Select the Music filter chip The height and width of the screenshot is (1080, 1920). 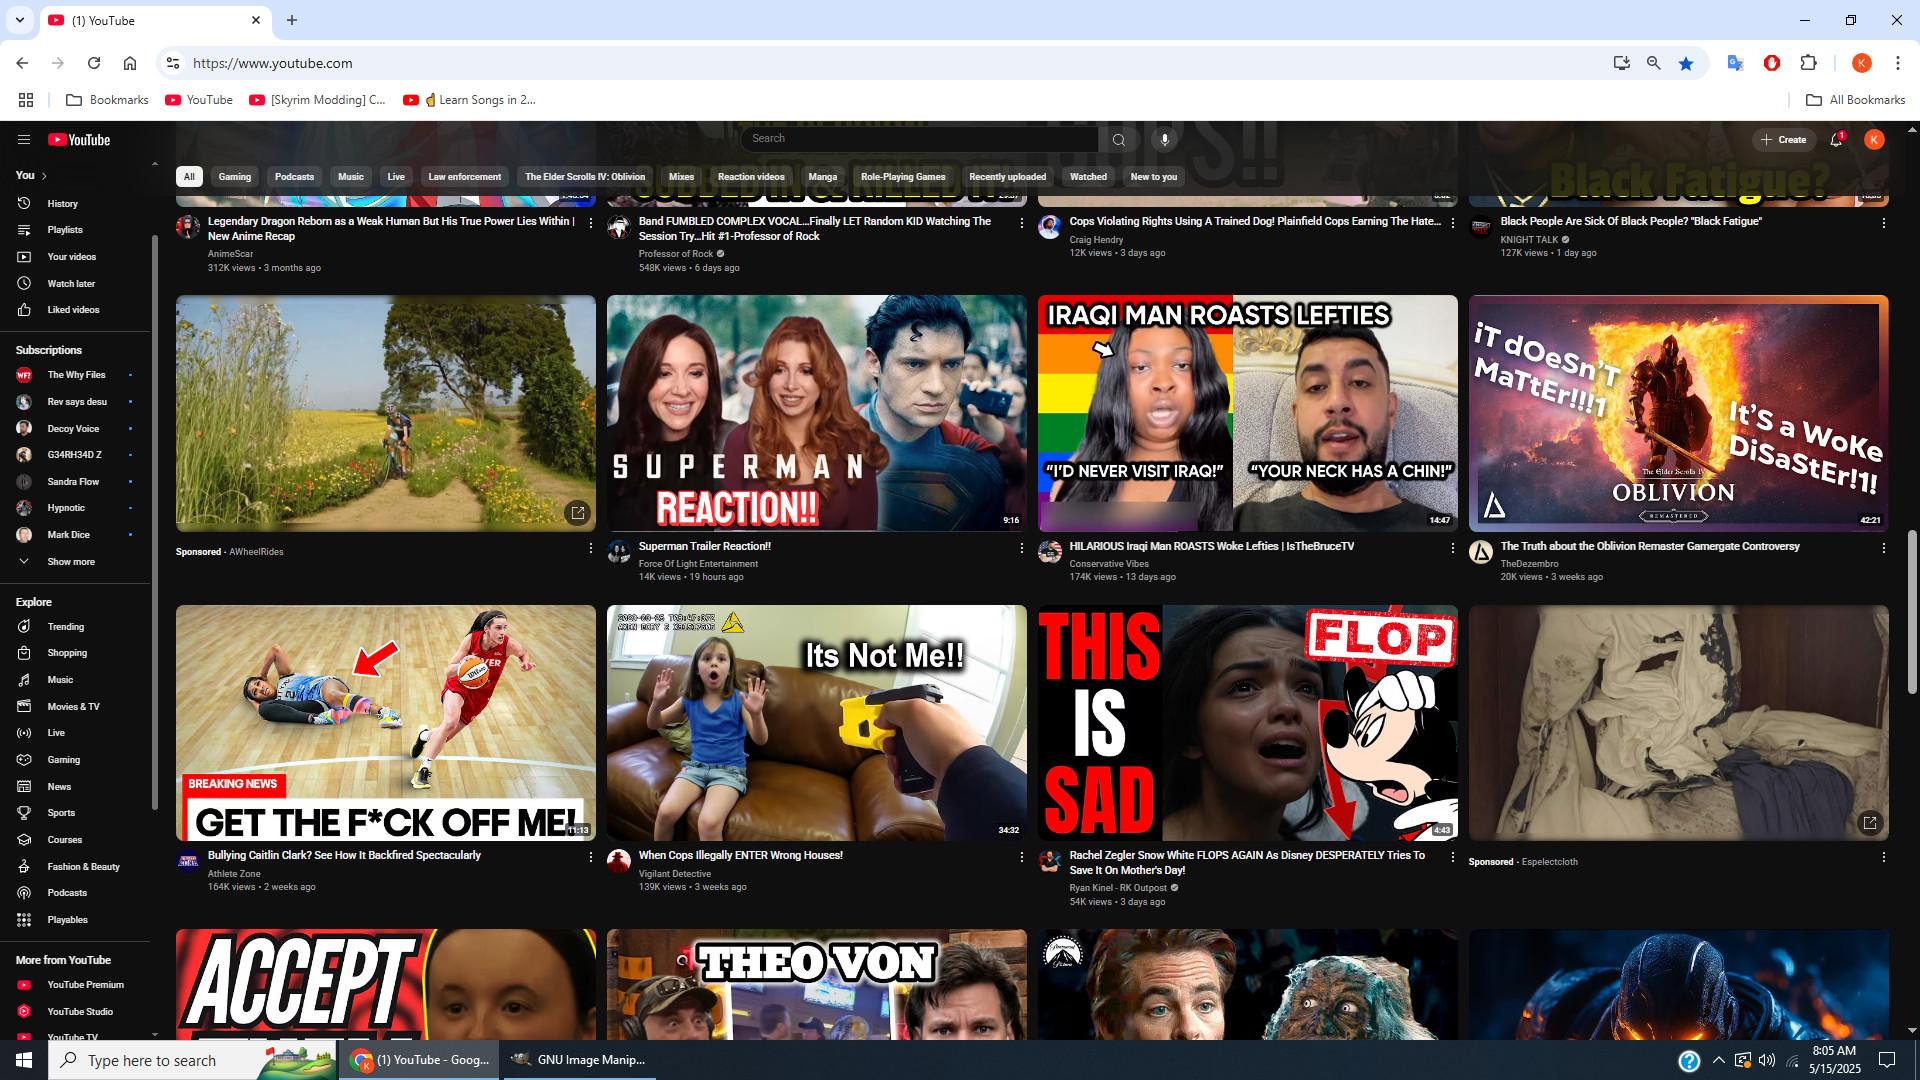[351, 177]
